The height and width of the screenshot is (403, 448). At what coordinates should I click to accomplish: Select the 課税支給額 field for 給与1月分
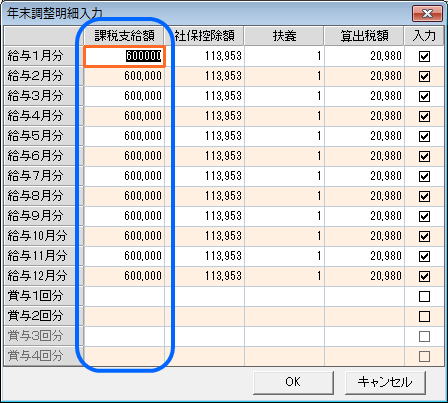pyautogui.click(x=124, y=56)
